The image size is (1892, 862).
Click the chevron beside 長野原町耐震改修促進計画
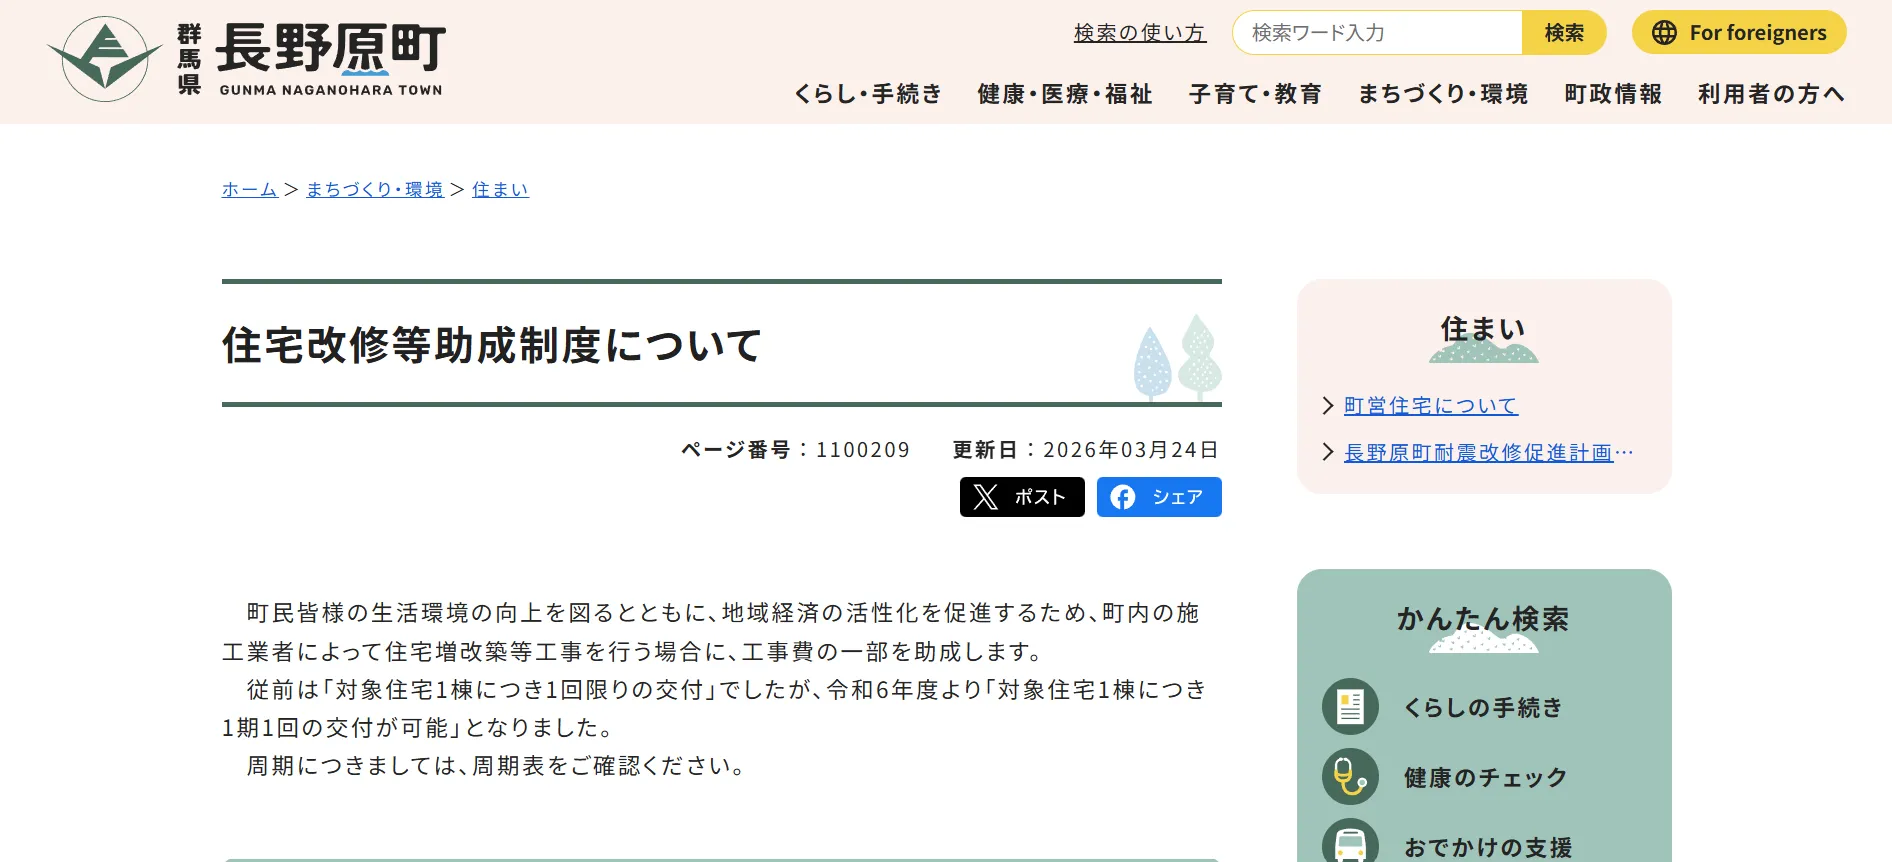tap(1328, 452)
